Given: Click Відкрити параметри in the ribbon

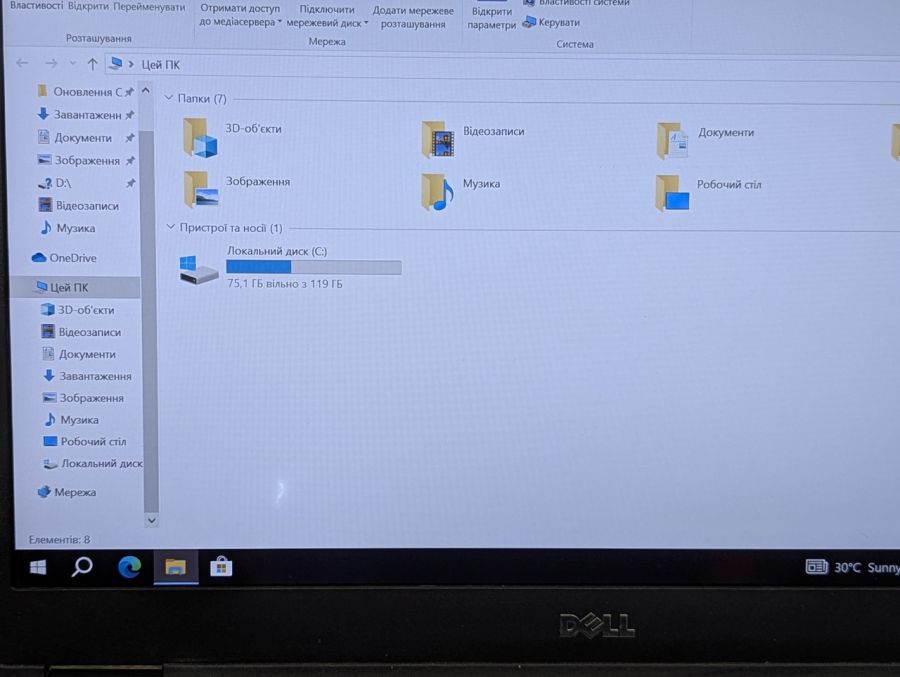Looking at the screenshot, I should [x=491, y=18].
